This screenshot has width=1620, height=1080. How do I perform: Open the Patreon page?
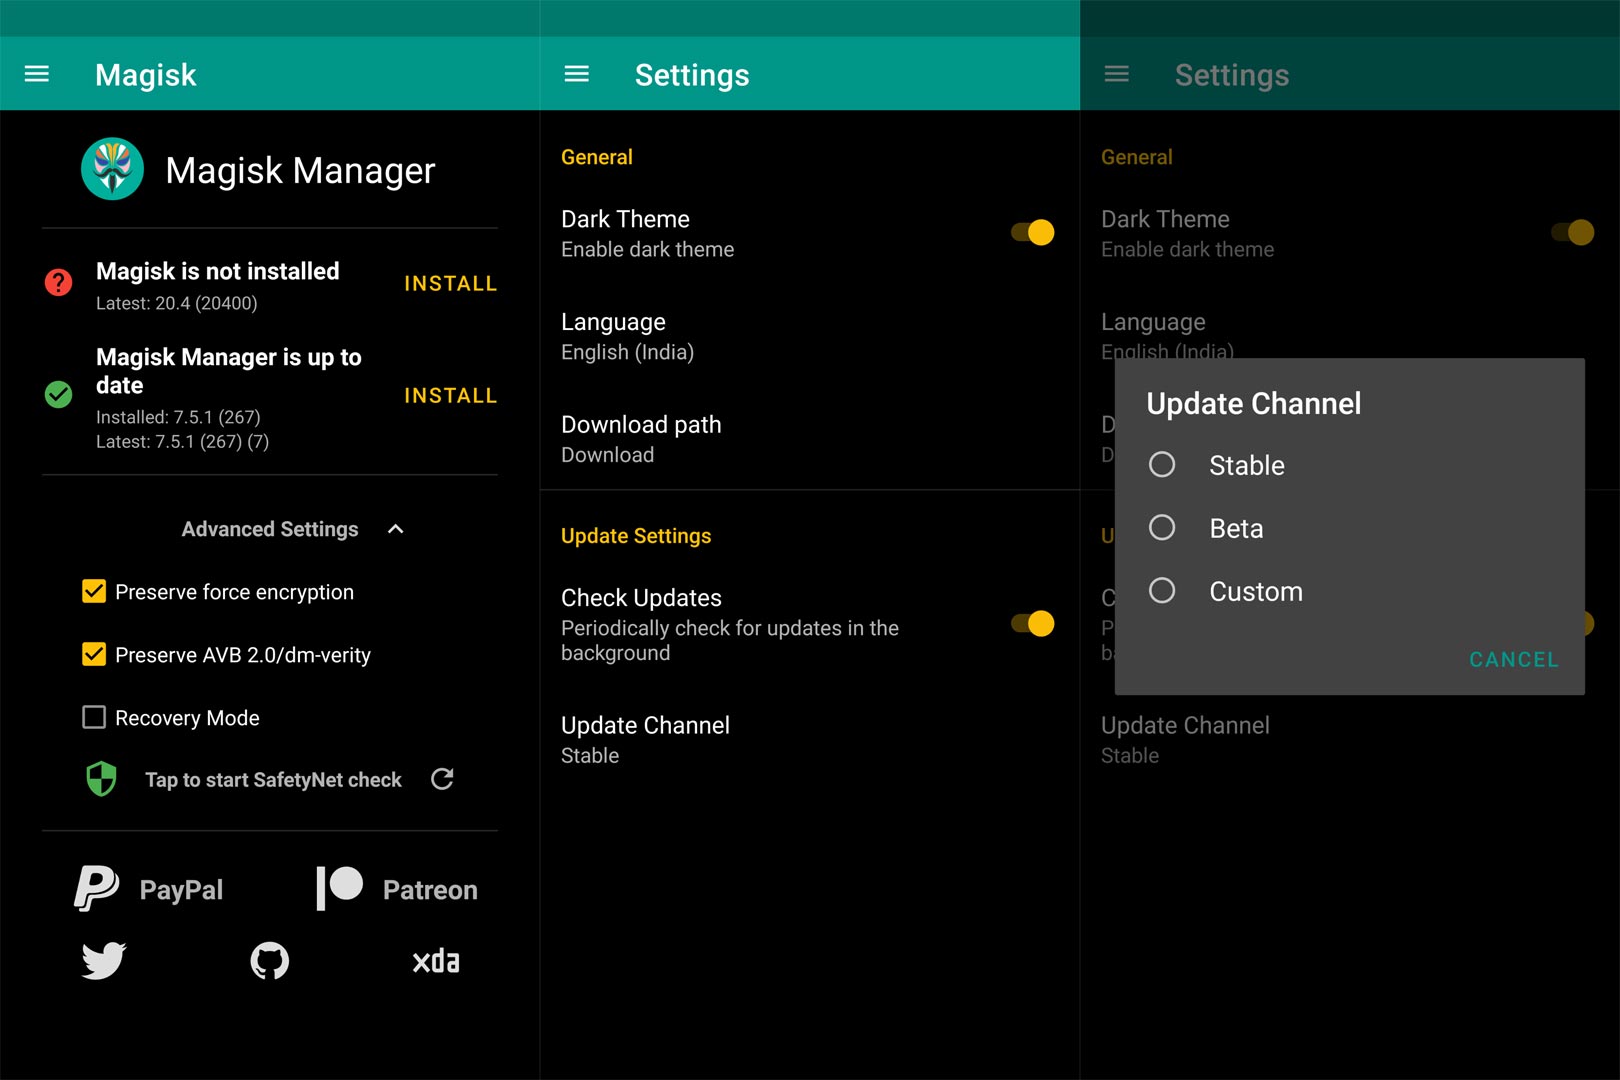click(397, 888)
